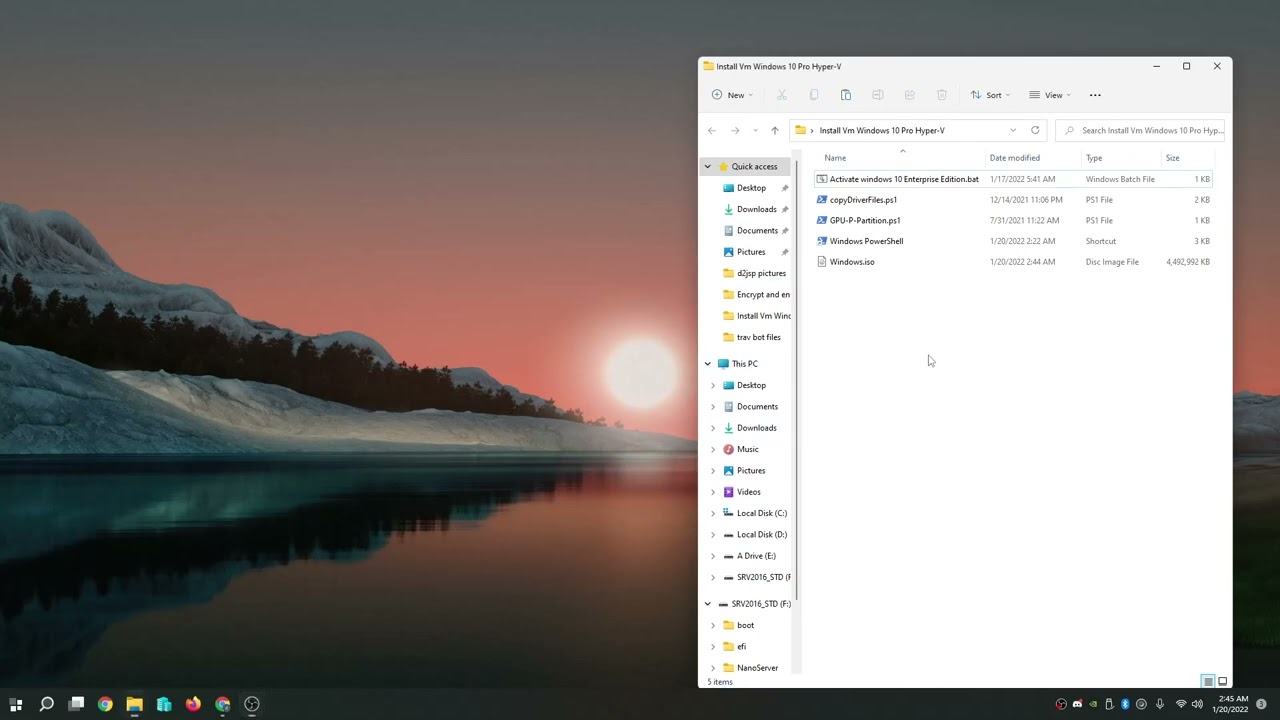
Task: Collapse the Quick access section
Action: 708,167
